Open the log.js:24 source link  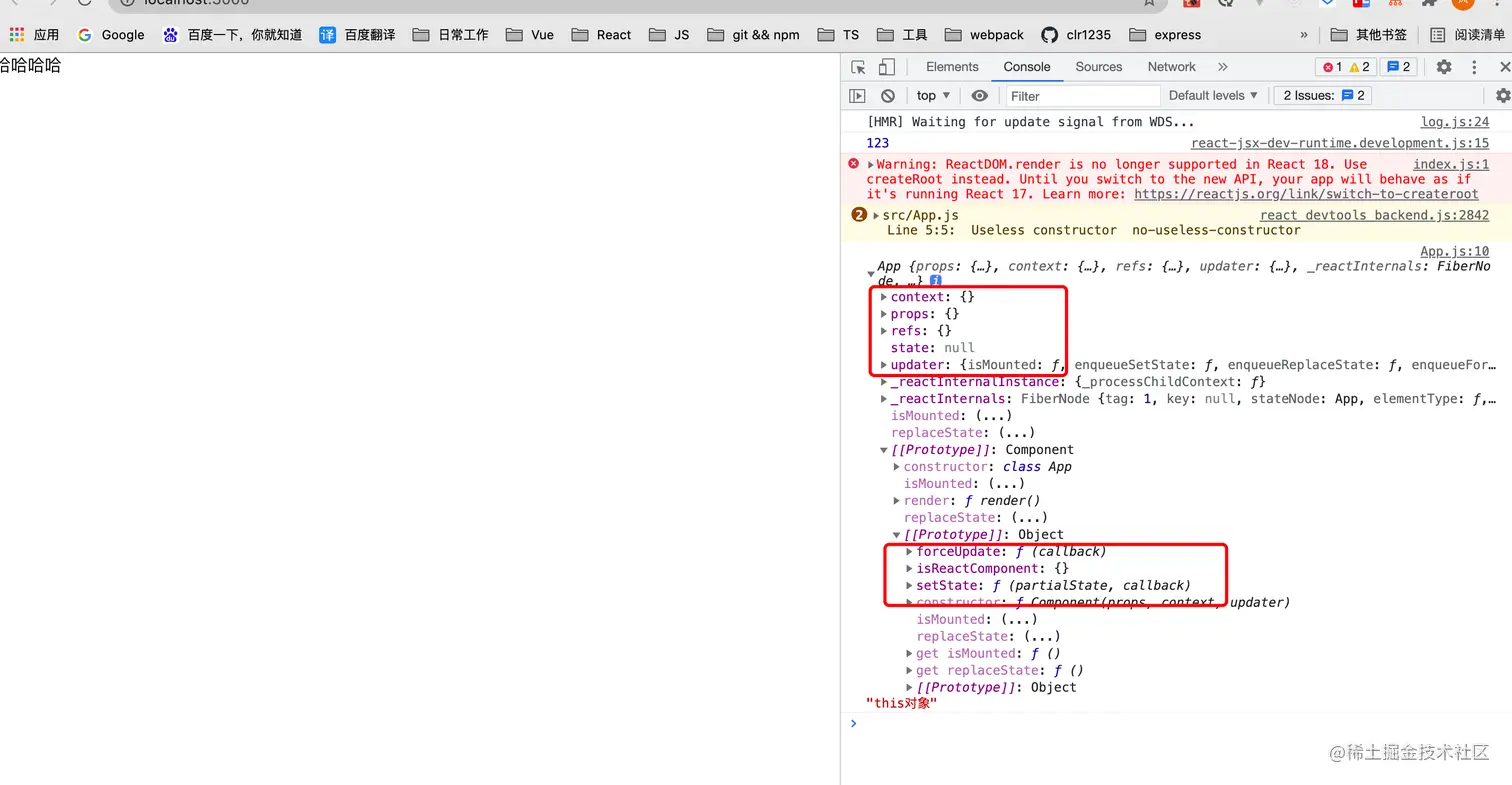(1455, 122)
